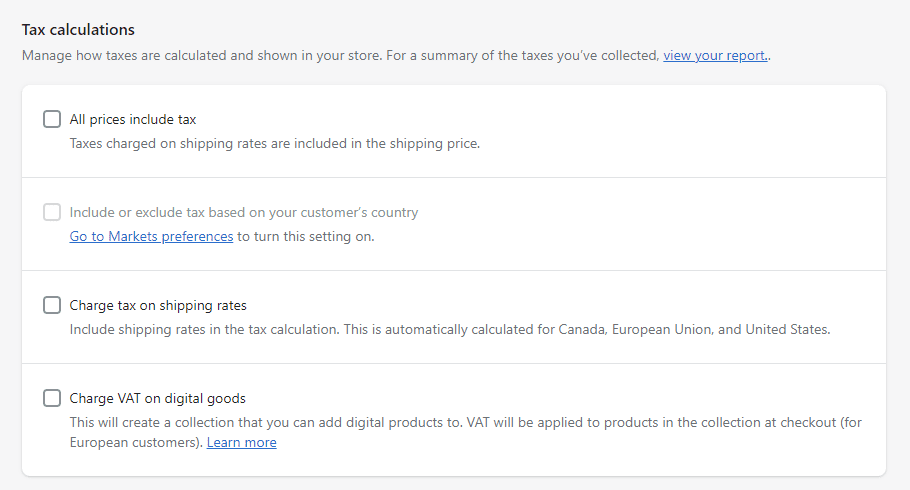910x490 pixels.
Task: Click the Charge VAT on digital goods label
Action: click(157, 398)
